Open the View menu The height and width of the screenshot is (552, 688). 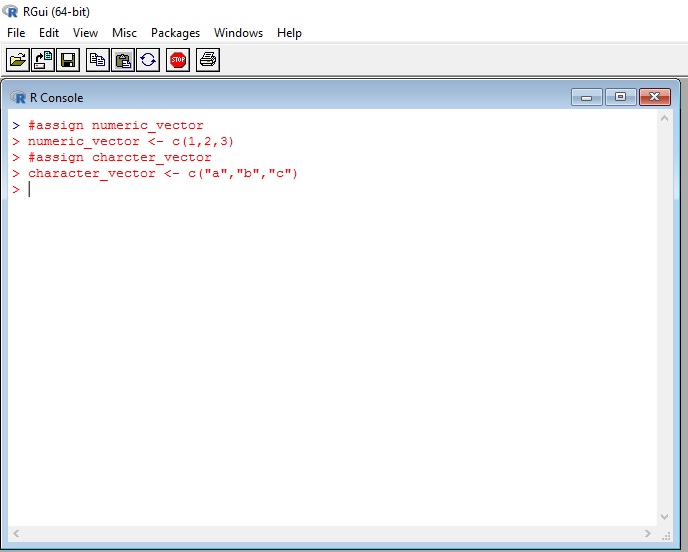pos(85,33)
